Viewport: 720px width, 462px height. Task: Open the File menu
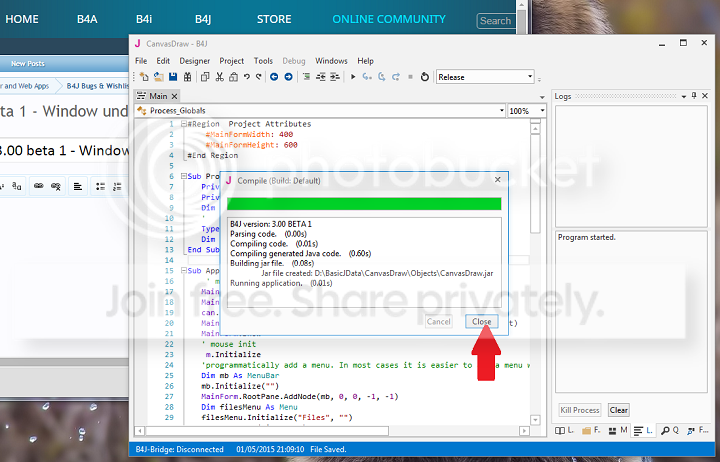coord(141,61)
